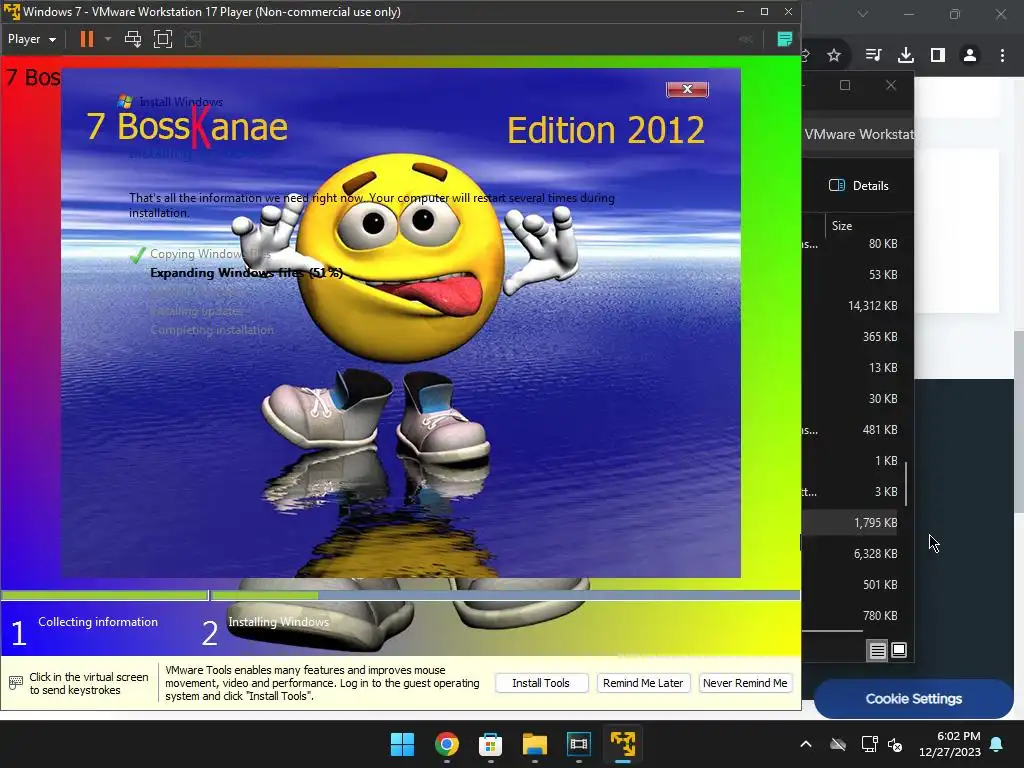Click the double-arrow collapse icon in VMware toolbar
This screenshot has width=1024, height=768.
click(746, 39)
